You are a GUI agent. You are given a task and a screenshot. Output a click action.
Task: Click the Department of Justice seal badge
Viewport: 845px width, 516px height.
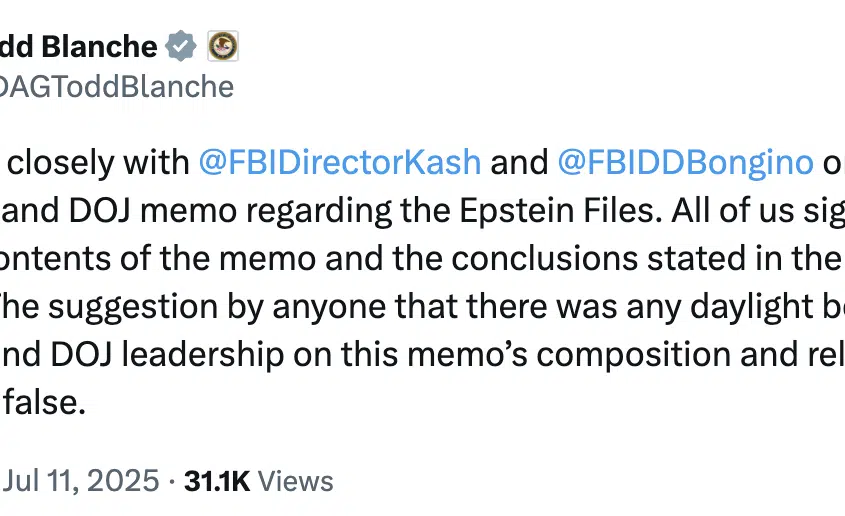coord(223,46)
